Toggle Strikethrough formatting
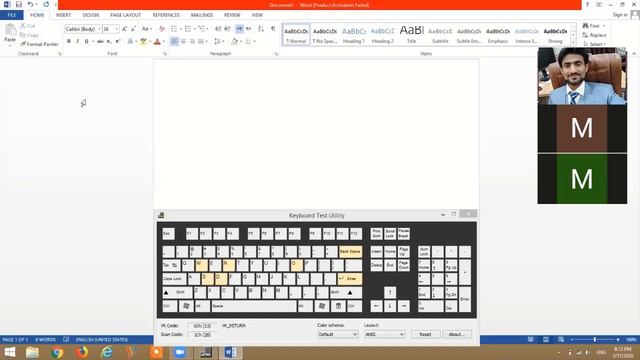Image resolution: width=640 pixels, height=360 pixels. click(x=100, y=41)
